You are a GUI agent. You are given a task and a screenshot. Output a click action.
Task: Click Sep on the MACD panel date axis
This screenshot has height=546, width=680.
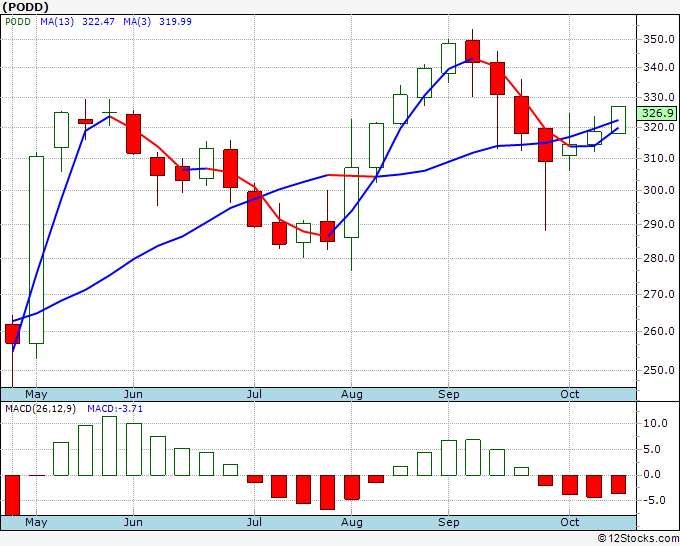click(x=448, y=523)
